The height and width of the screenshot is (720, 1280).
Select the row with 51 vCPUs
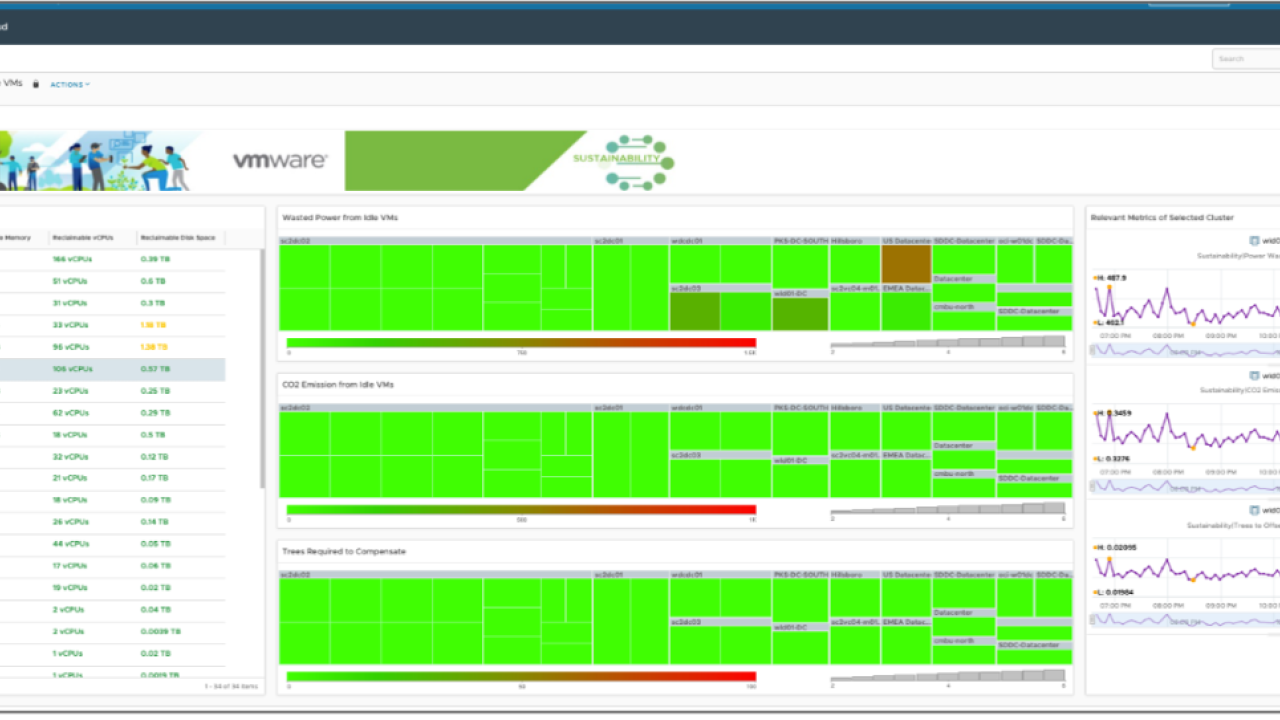[112, 281]
